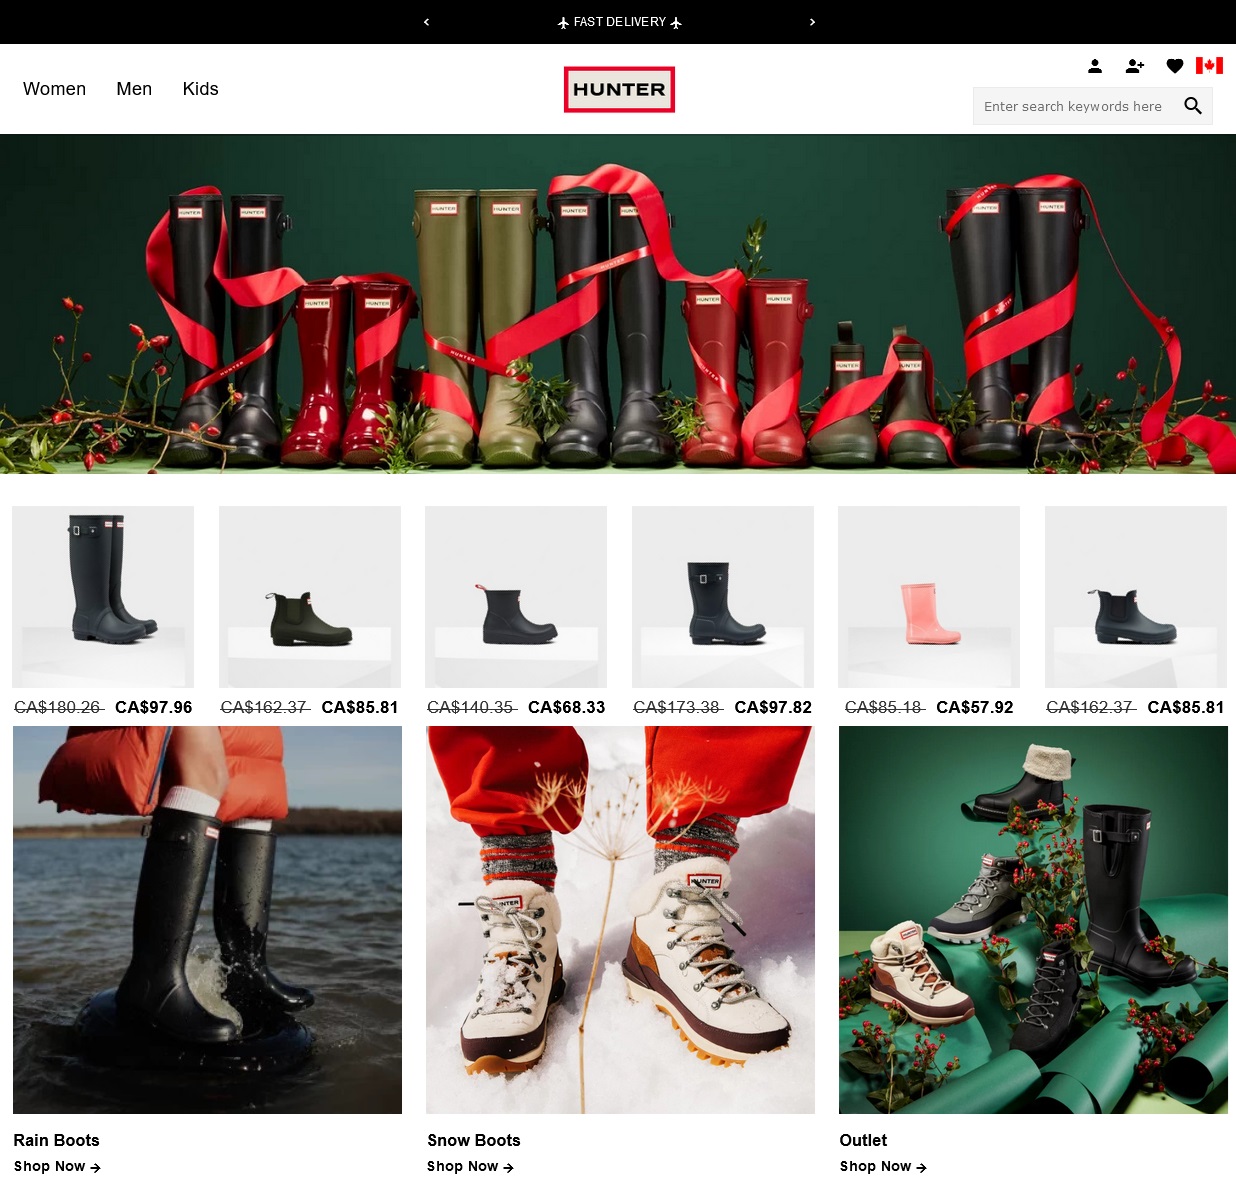The image size is (1236, 1183).
Task: Open the pink kids boot priced CA$57.92
Action: (x=928, y=597)
